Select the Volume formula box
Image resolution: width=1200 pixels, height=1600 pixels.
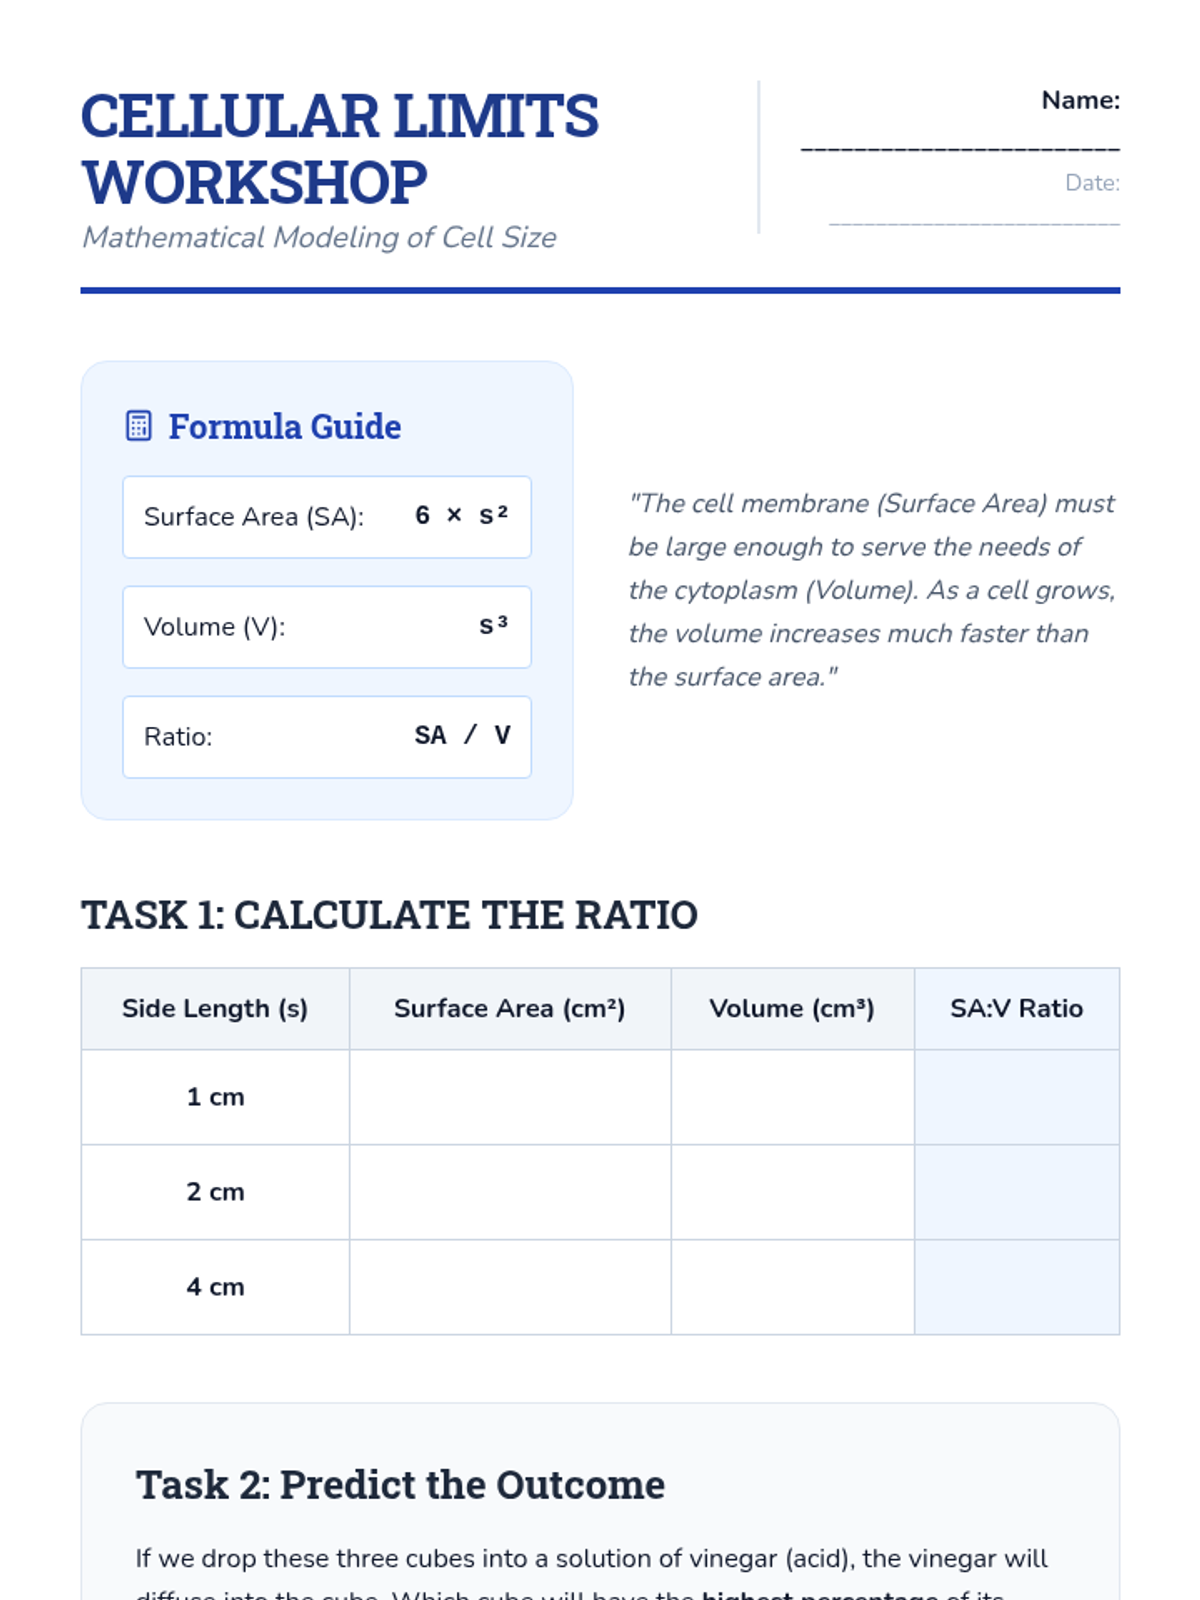pyautogui.click(x=327, y=627)
